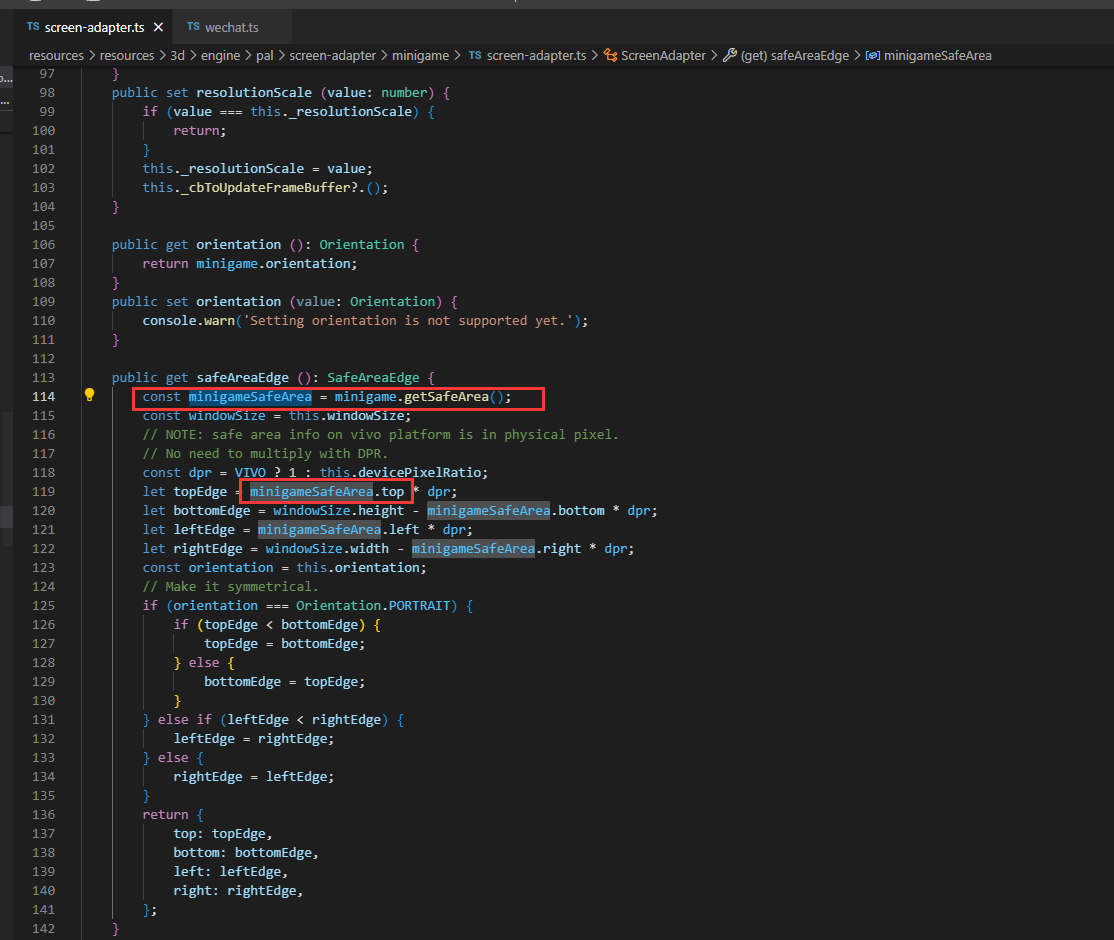
Task: Click the TS file icon on the screen-adapter.ts tab
Action: [x=33, y=27]
